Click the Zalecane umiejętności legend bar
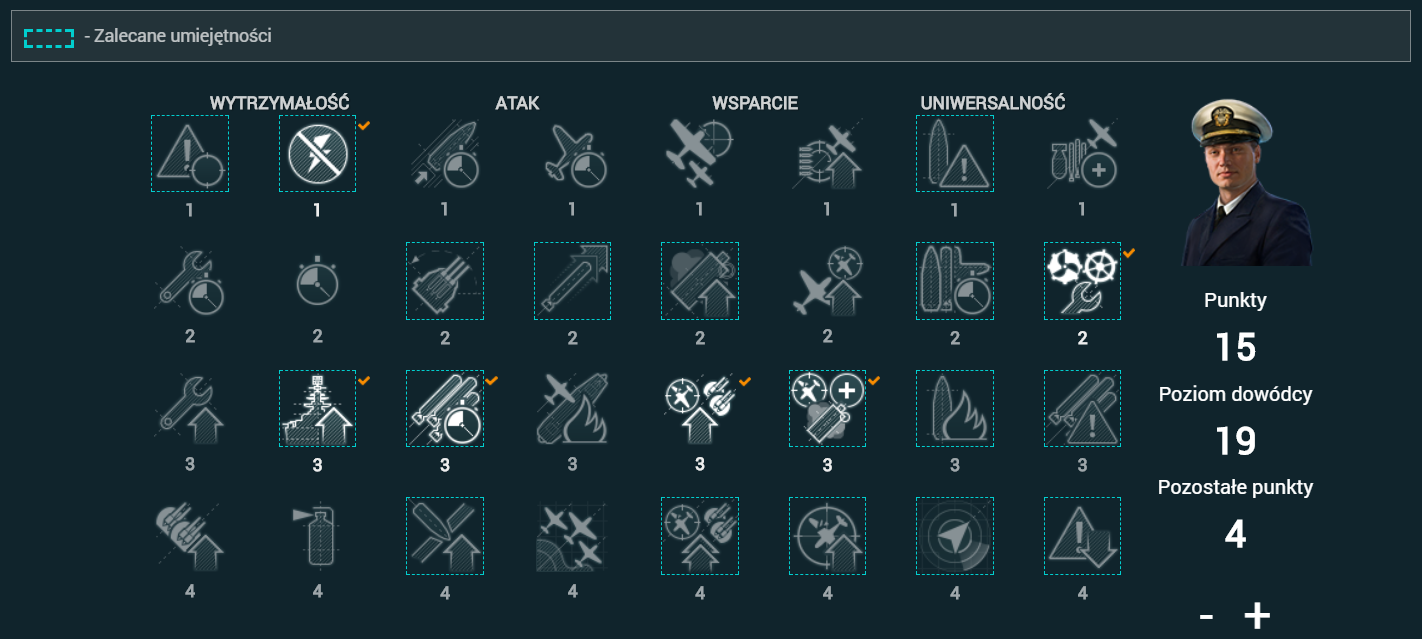1422x639 pixels. [x=710, y=36]
